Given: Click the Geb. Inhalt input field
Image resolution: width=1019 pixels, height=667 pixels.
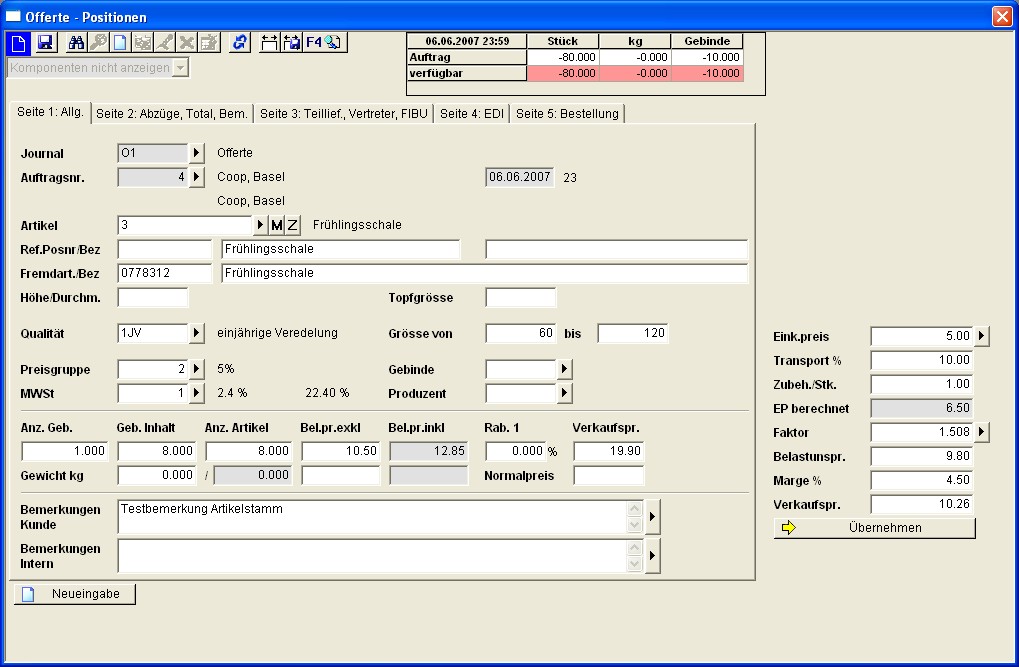Looking at the screenshot, I should coord(157,451).
